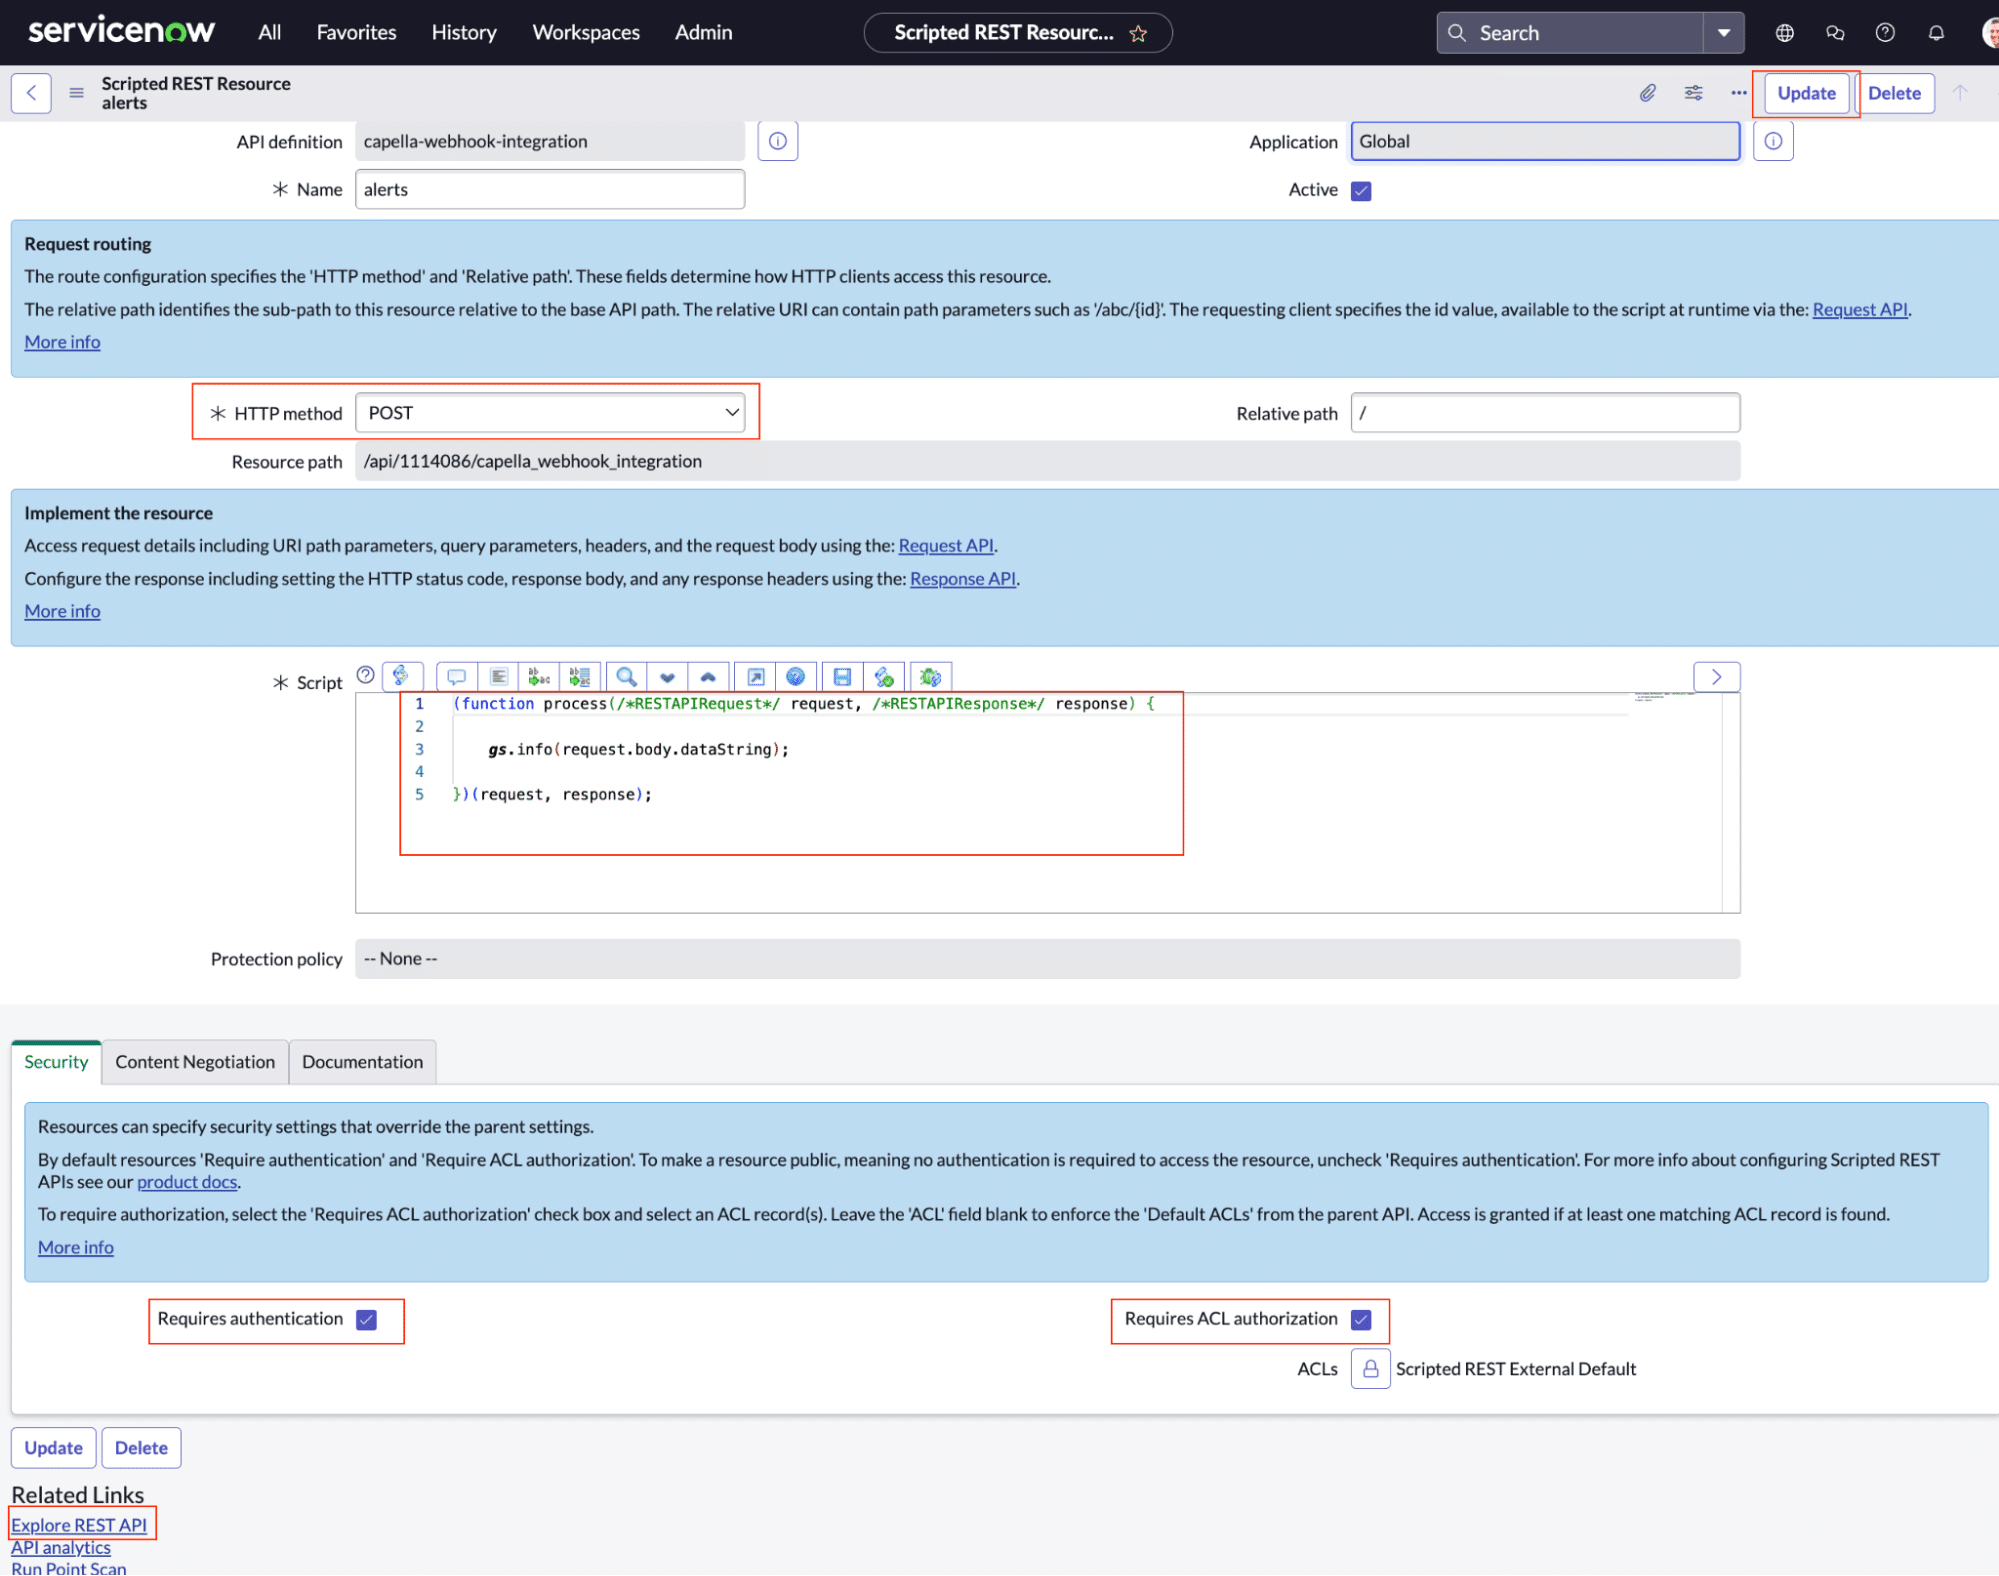Open notifications via the bell icon
Image resolution: width=1999 pixels, height=1576 pixels.
coord(1936,32)
